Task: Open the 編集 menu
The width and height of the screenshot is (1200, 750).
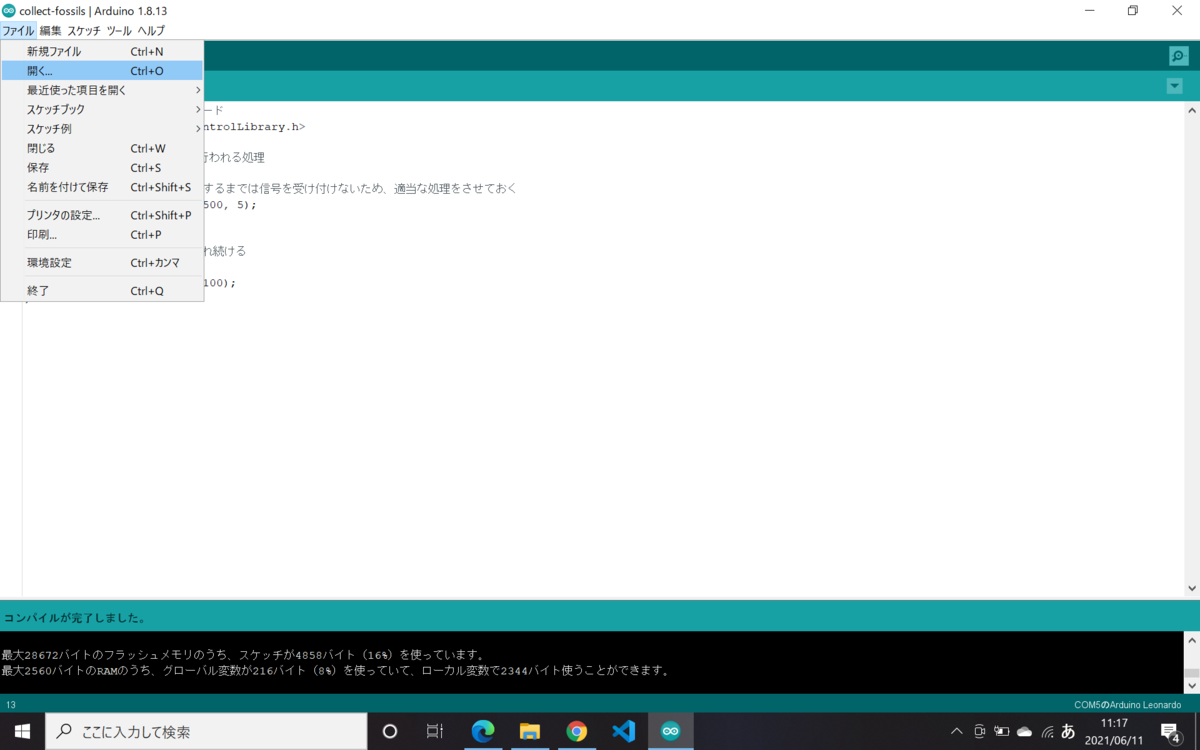Action: coord(50,31)
